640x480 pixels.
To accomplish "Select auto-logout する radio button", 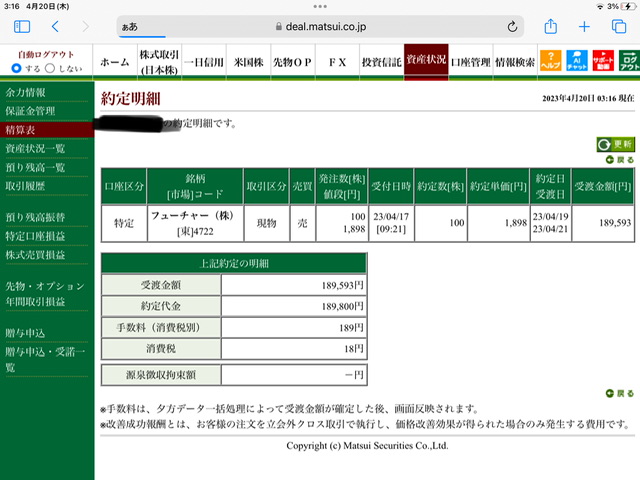I will [16, 68].
